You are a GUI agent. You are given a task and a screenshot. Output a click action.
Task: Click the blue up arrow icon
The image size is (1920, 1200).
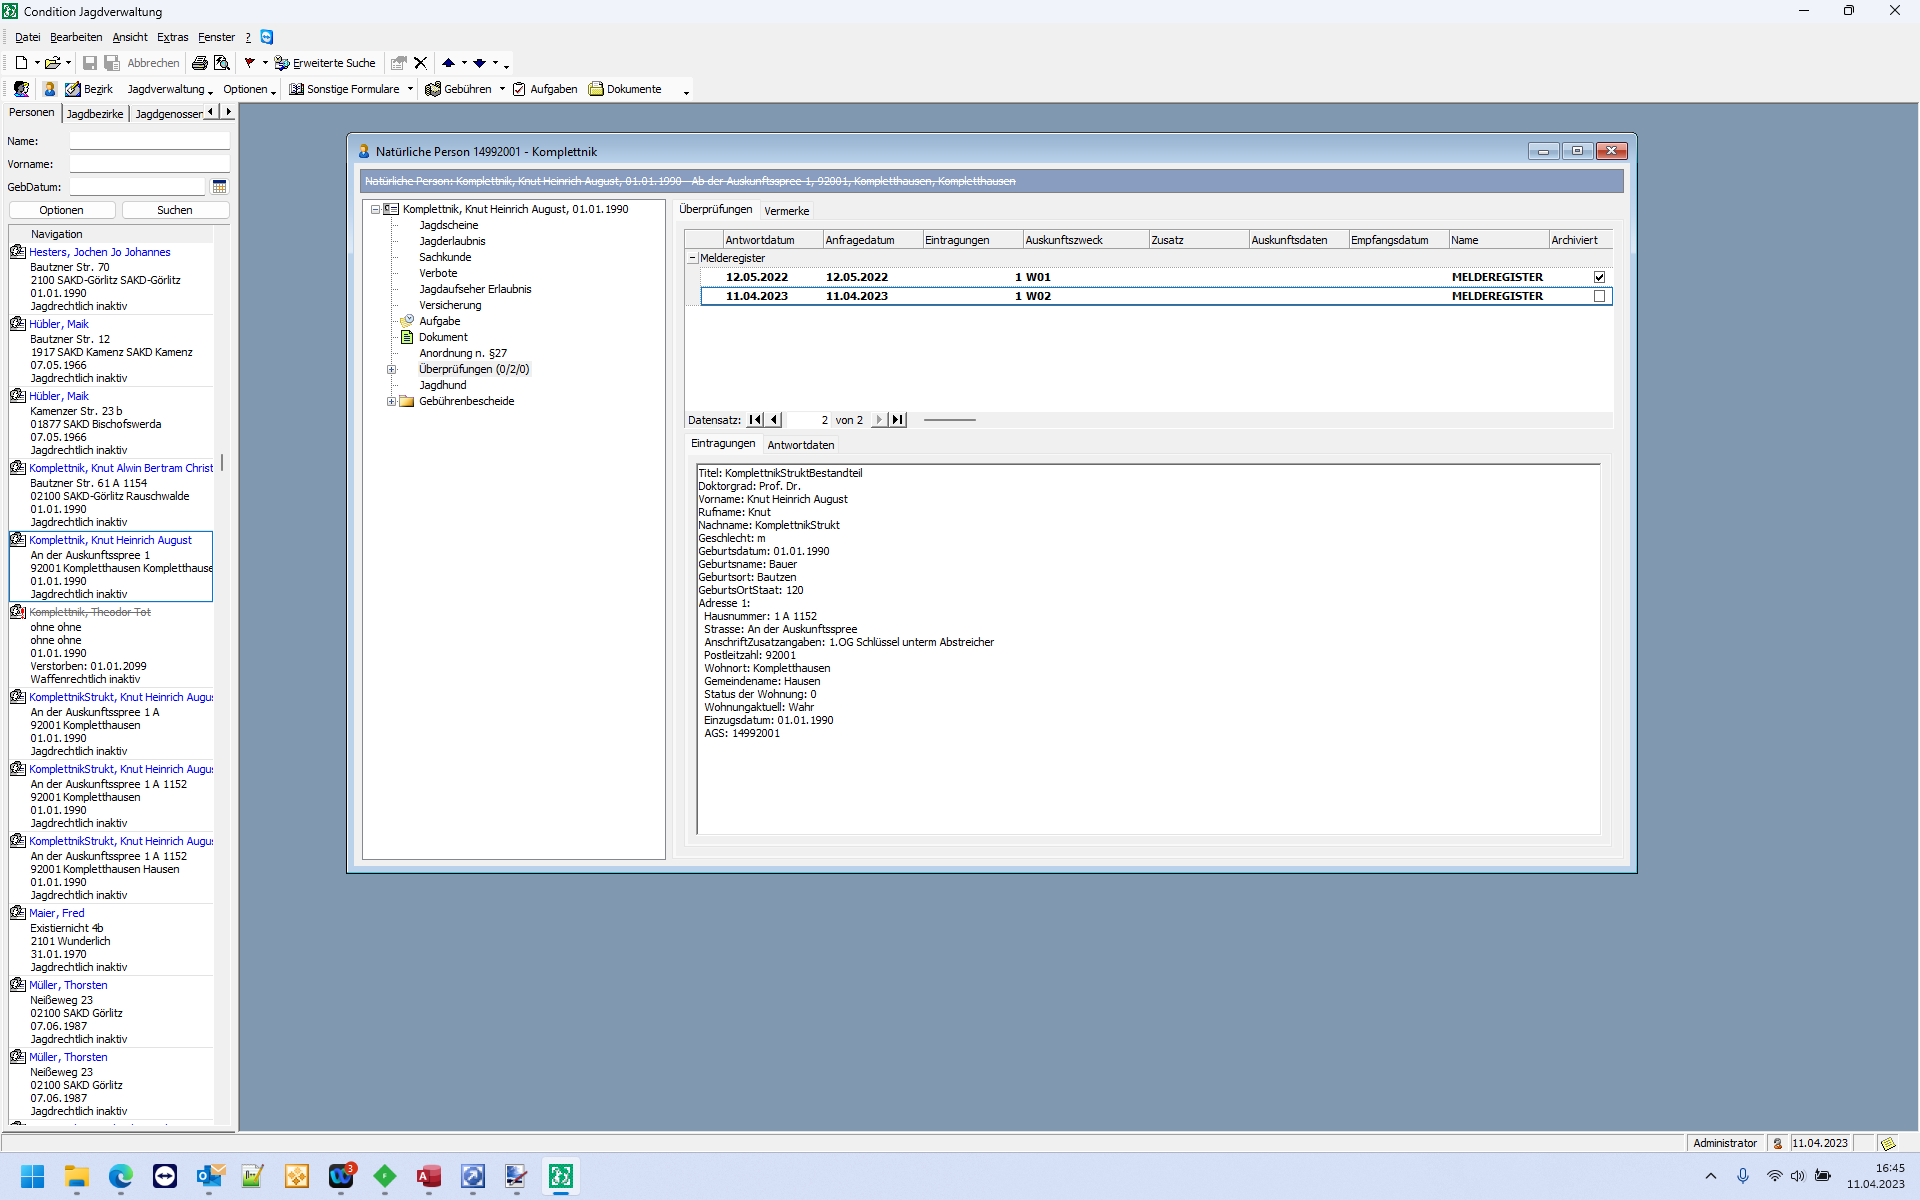pos(449,63)
